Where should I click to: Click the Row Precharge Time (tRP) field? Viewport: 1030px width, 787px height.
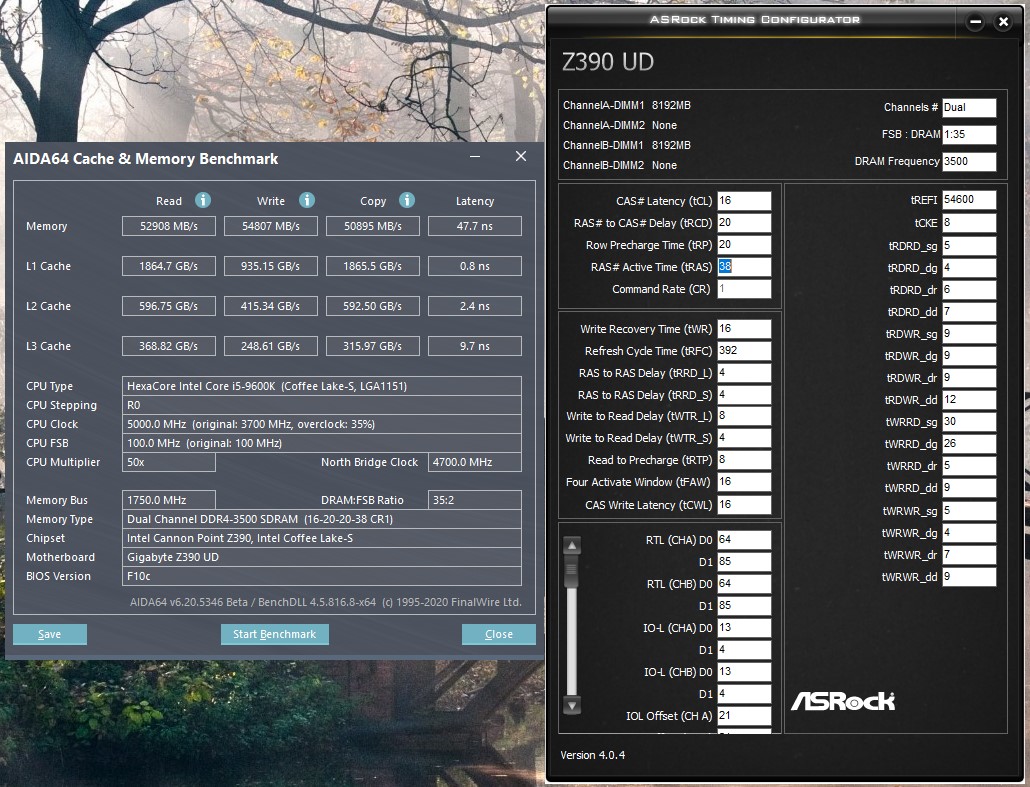744,244
